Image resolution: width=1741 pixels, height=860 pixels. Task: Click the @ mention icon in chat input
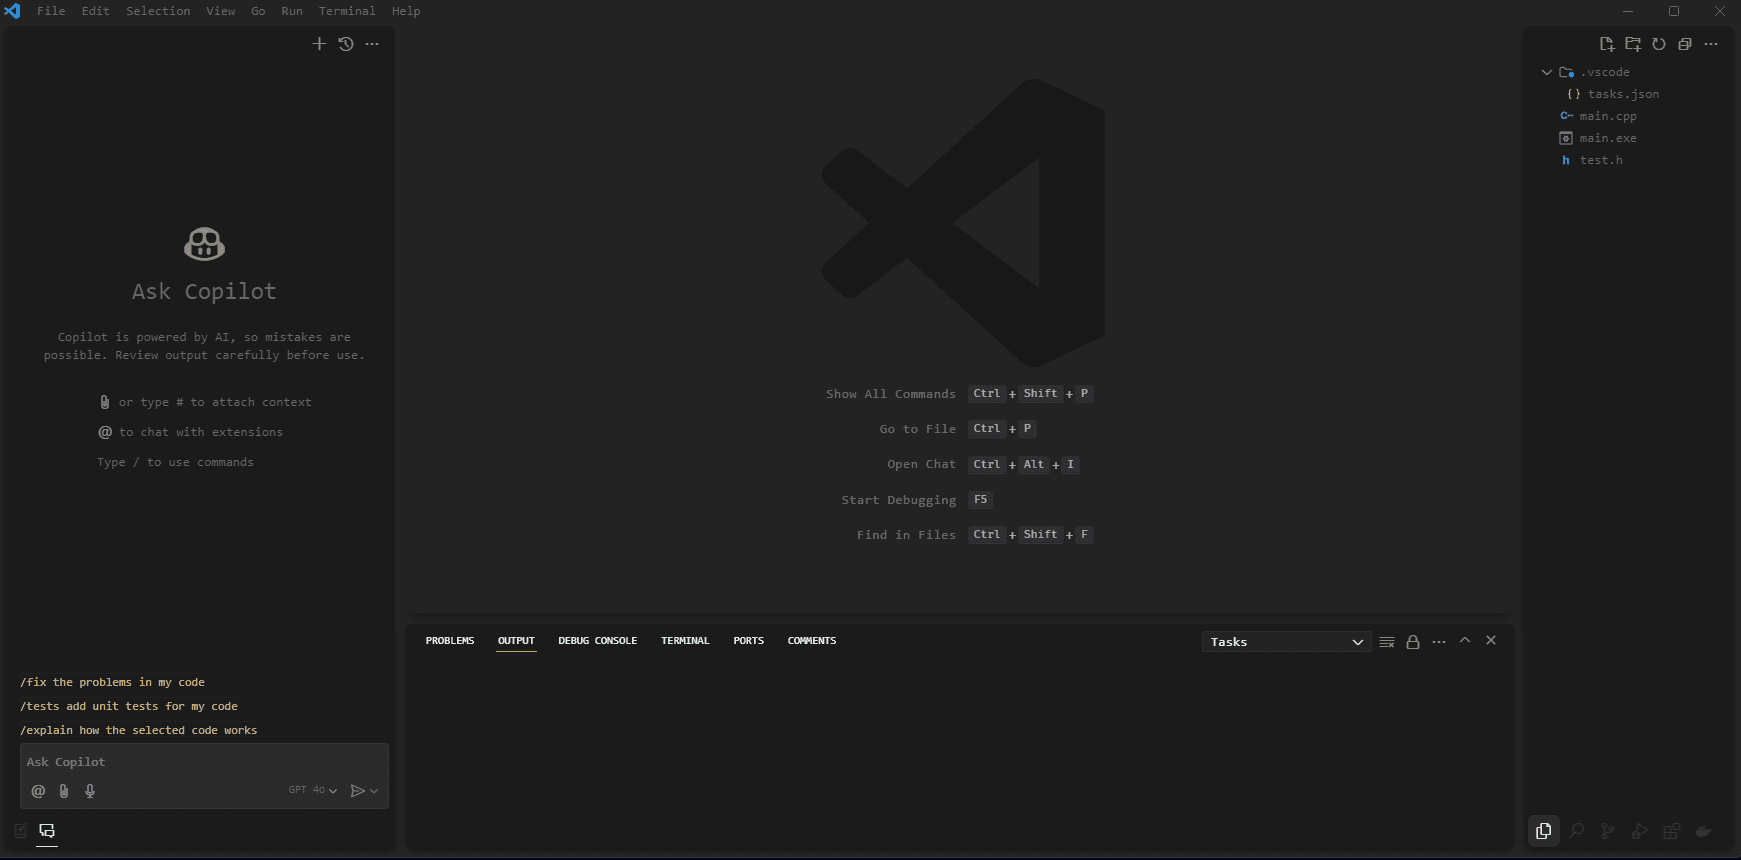tap(38, 791)
